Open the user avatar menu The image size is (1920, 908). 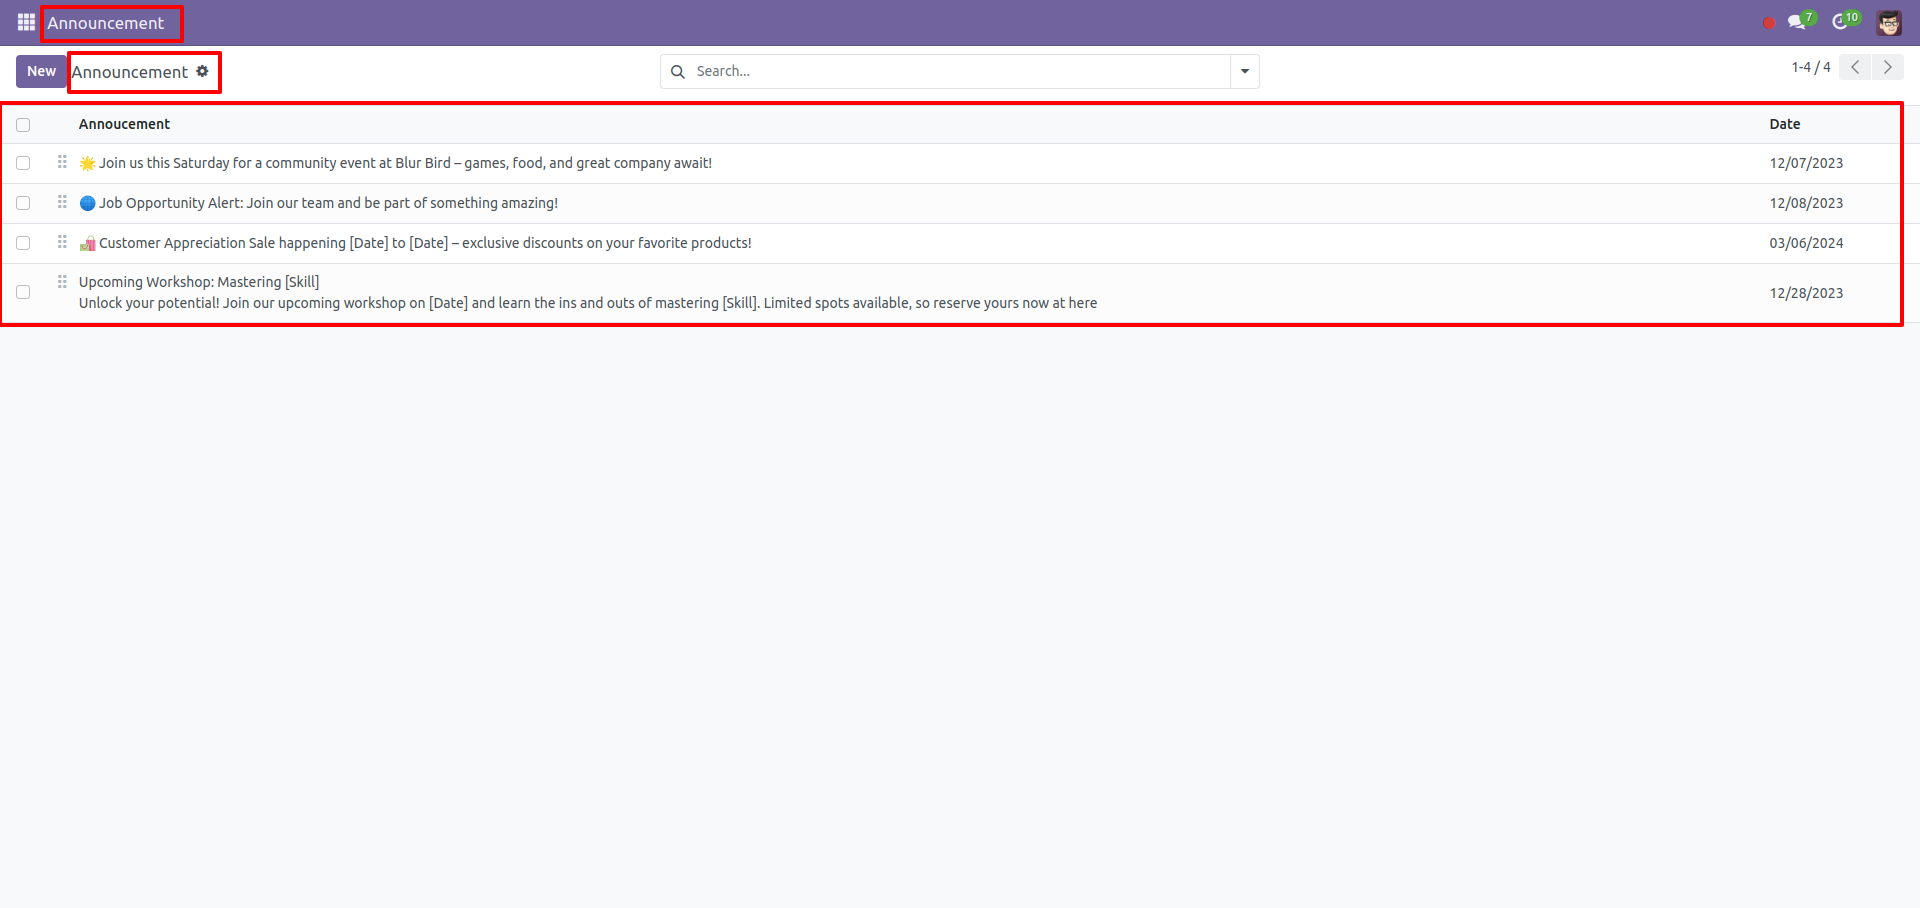1889,22
